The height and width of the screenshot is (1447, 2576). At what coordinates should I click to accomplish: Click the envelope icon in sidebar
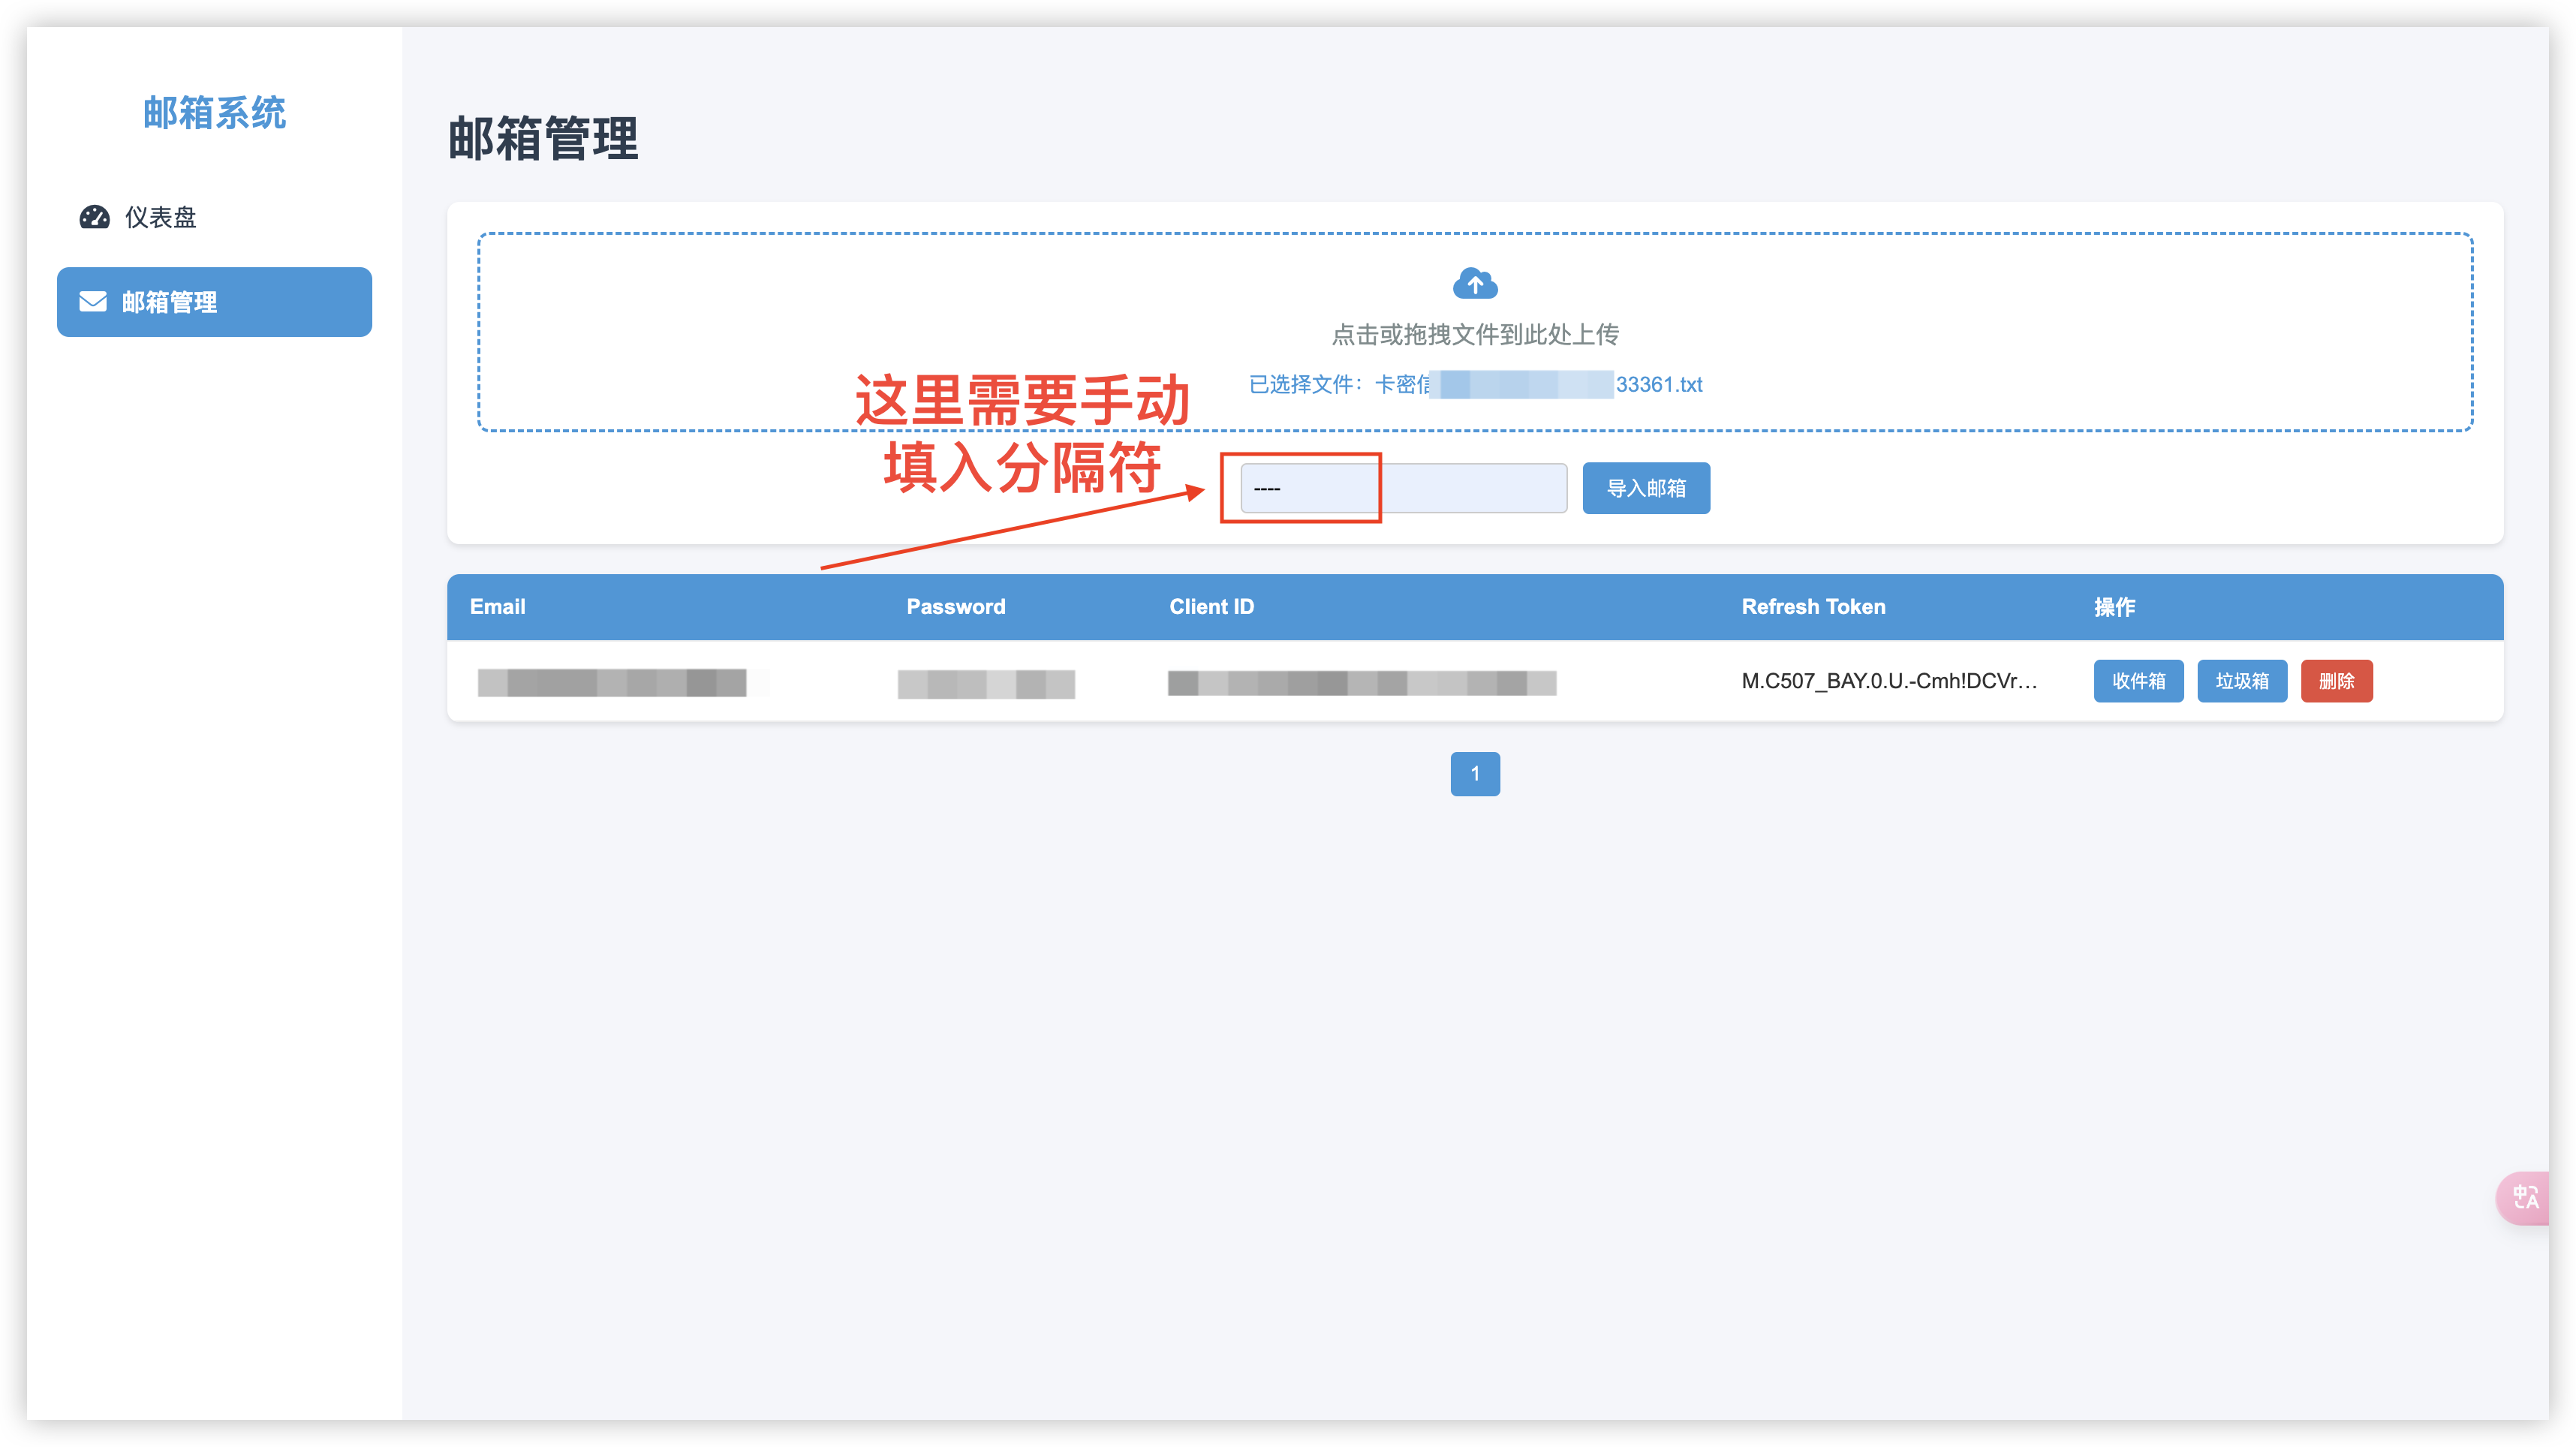pyautogui.click(x=93, y=302)
